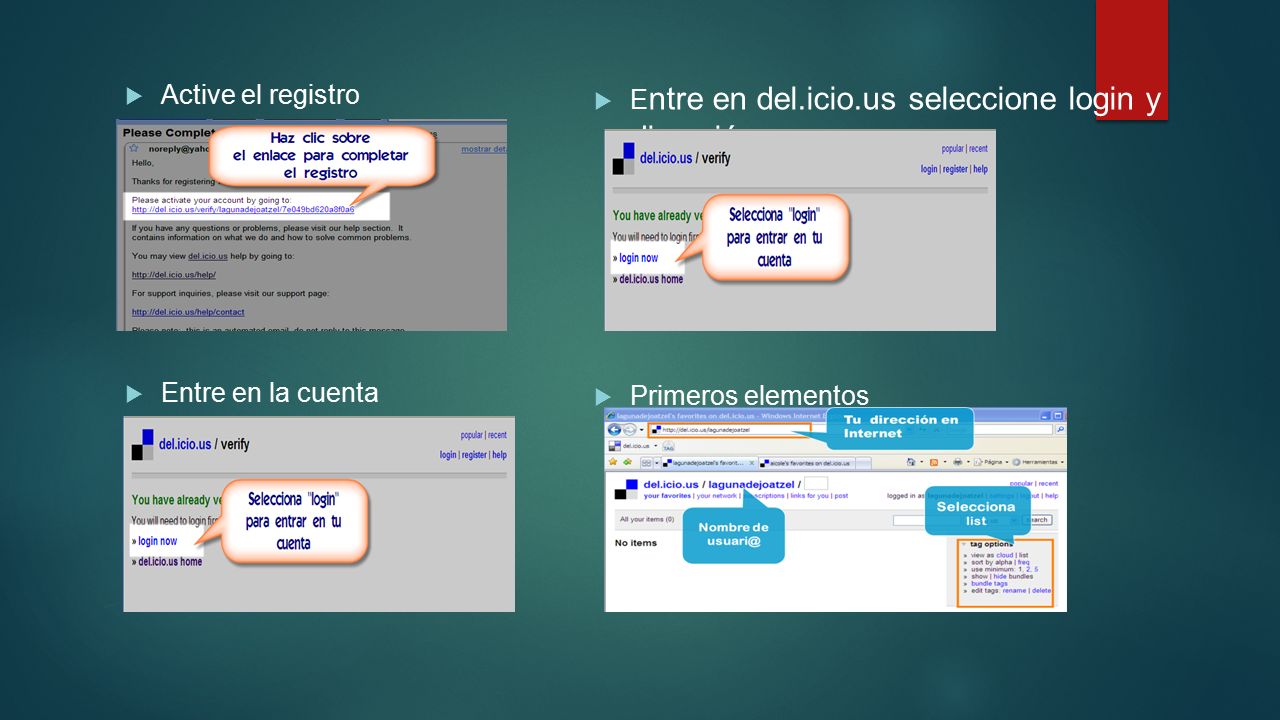Open a new blank browser tab
The image size is (1280, 720).
(863, 463)
